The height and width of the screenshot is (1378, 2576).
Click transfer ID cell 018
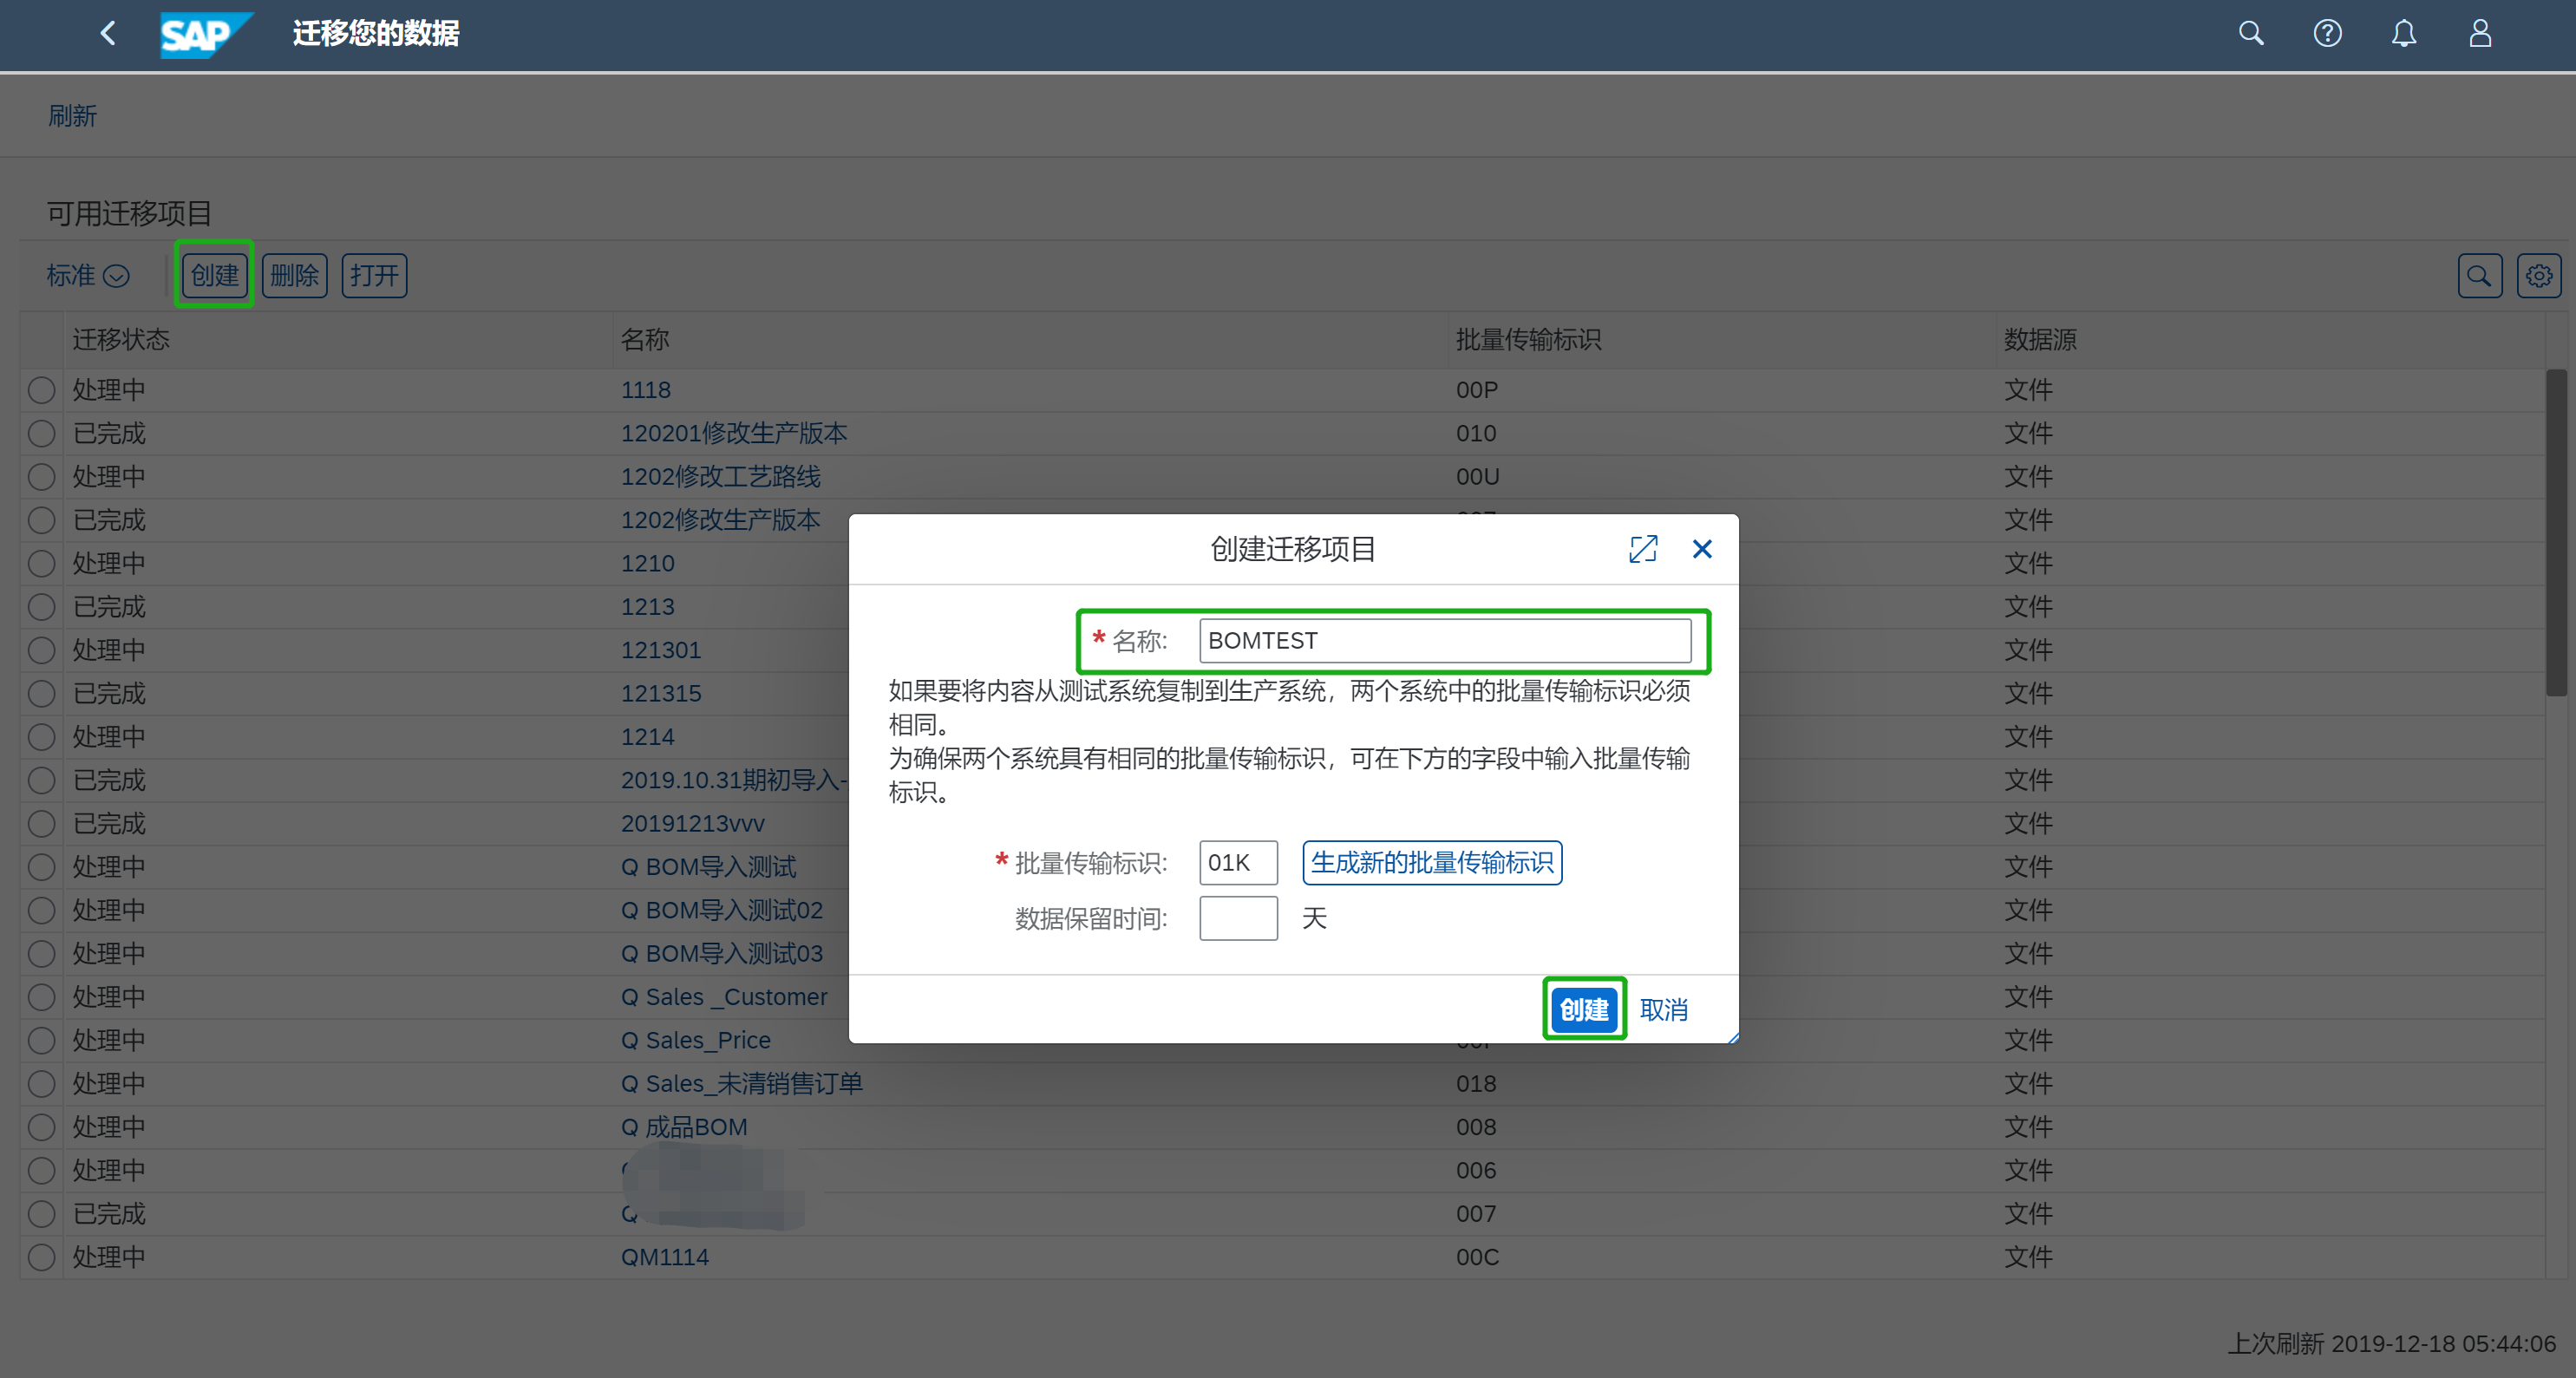(1475, 1084)
